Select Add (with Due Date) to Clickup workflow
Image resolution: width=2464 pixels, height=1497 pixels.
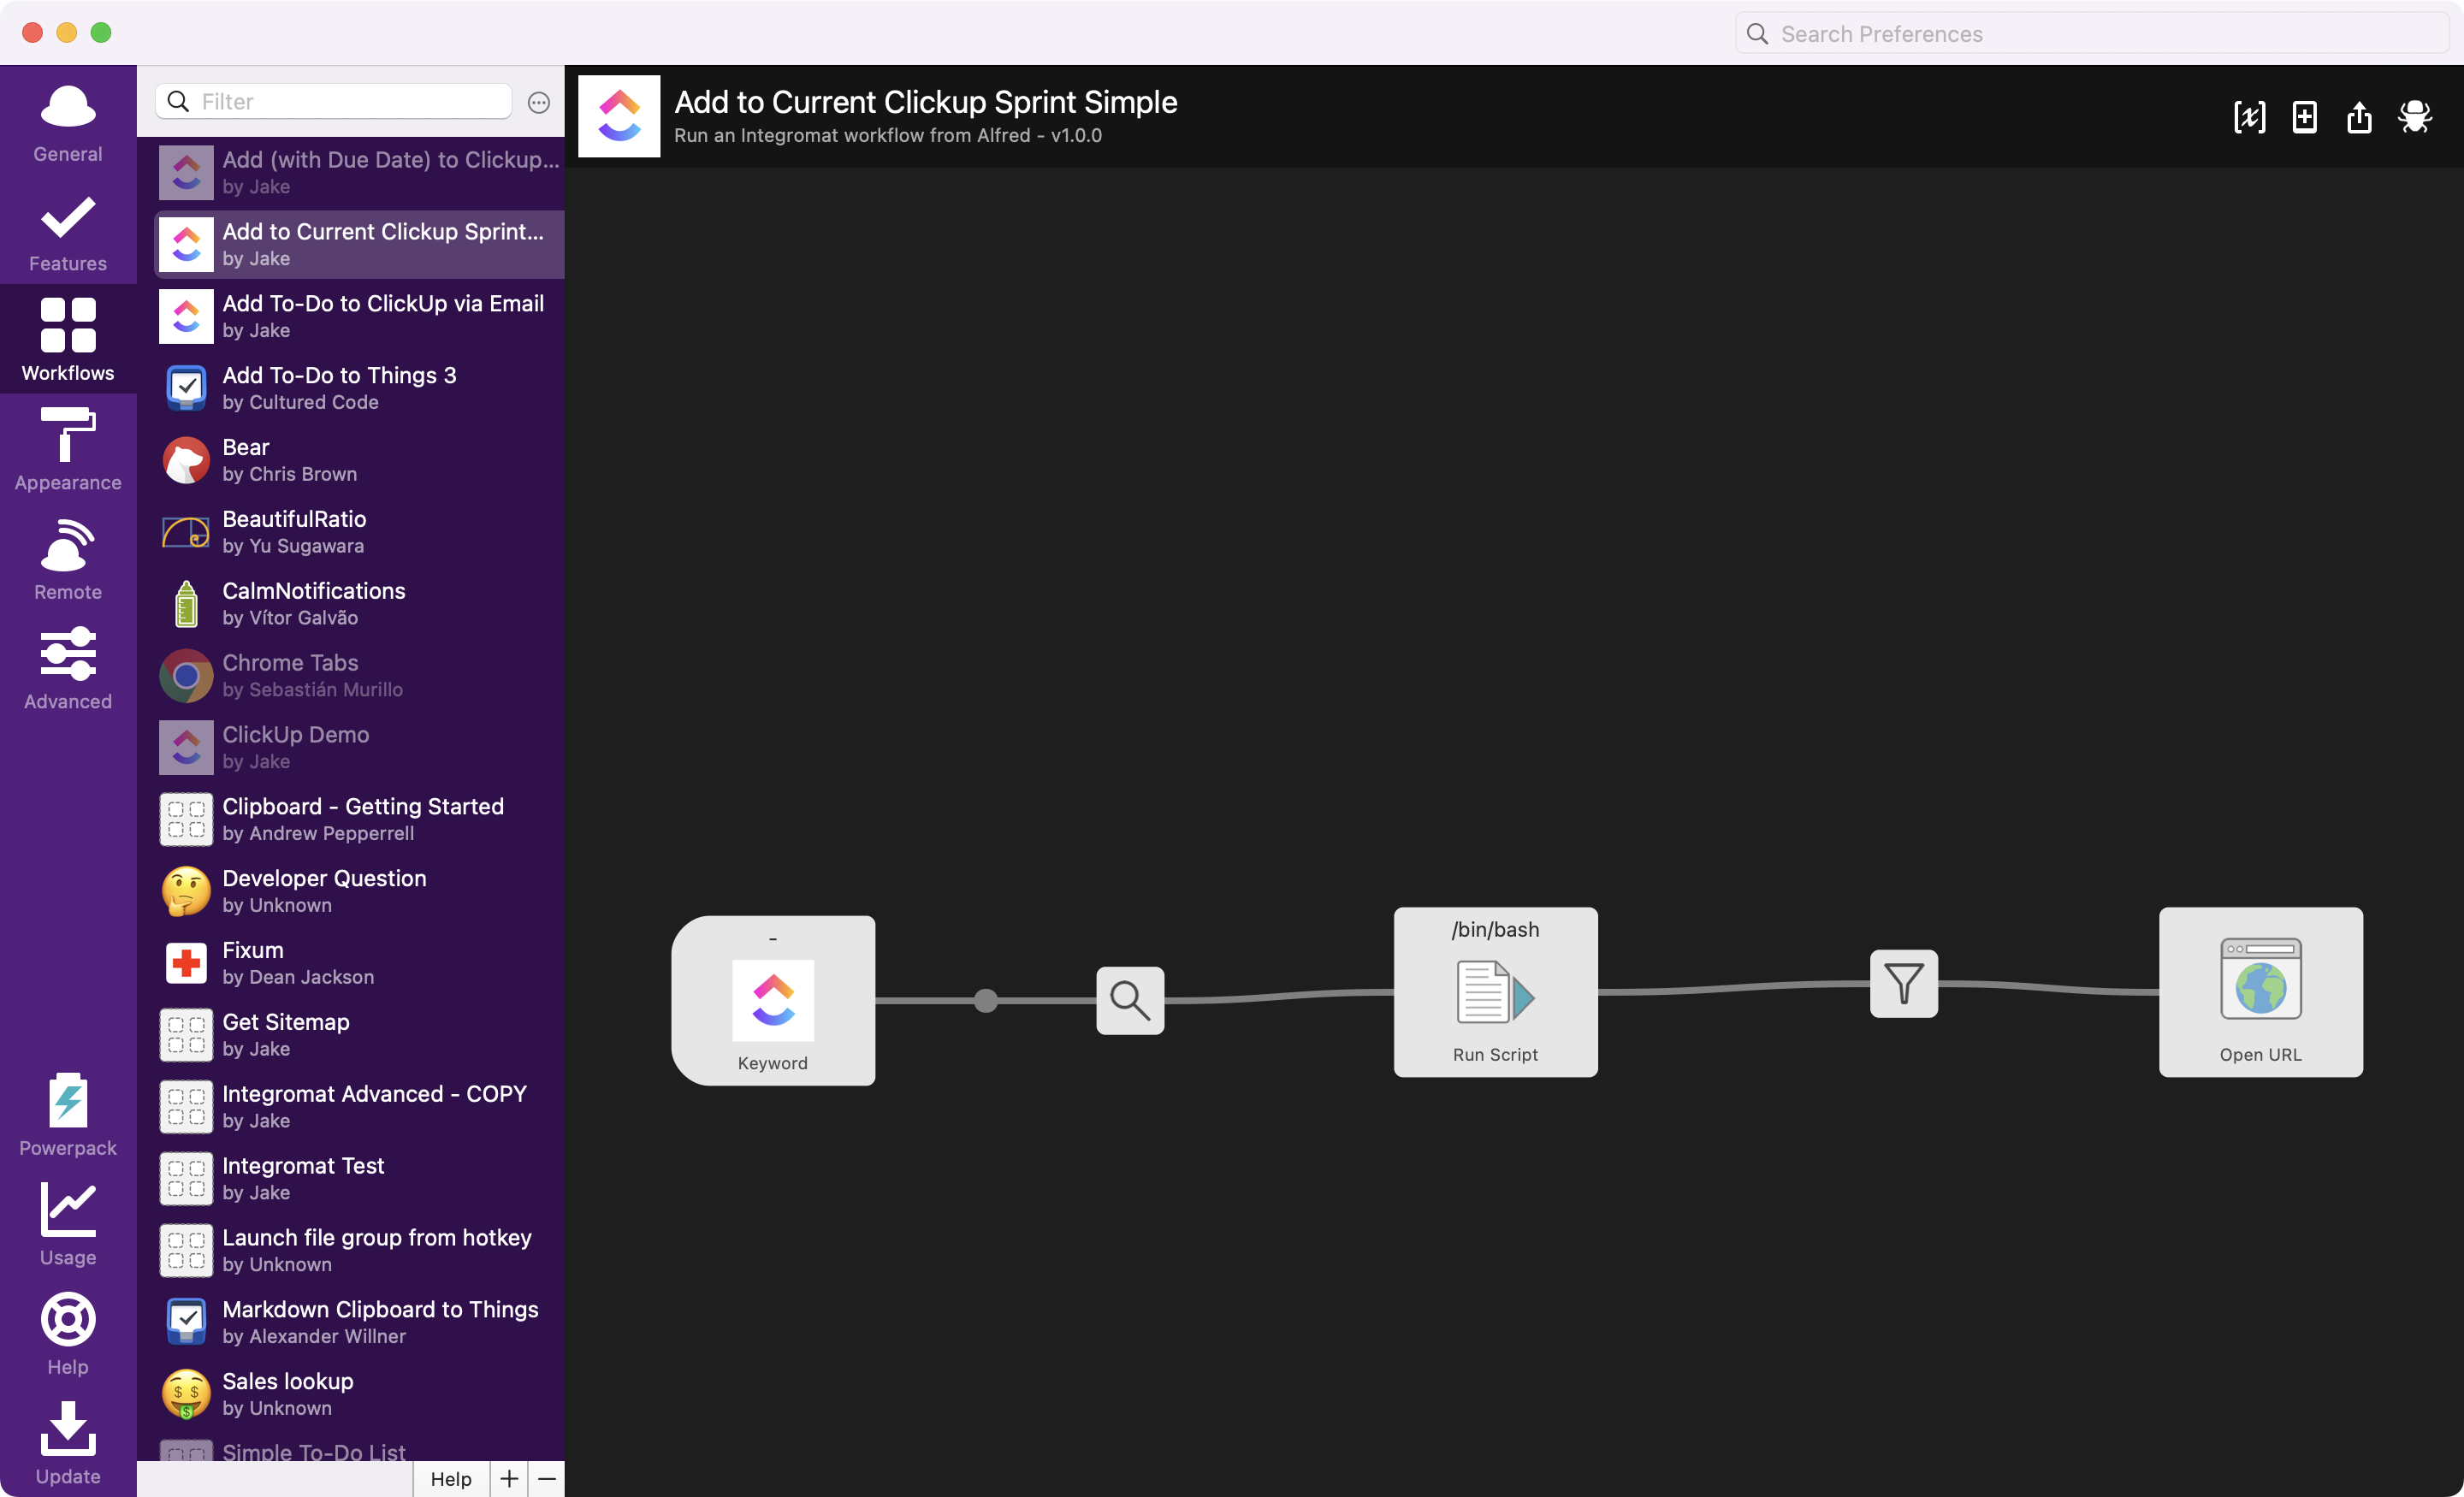point(359,173)
